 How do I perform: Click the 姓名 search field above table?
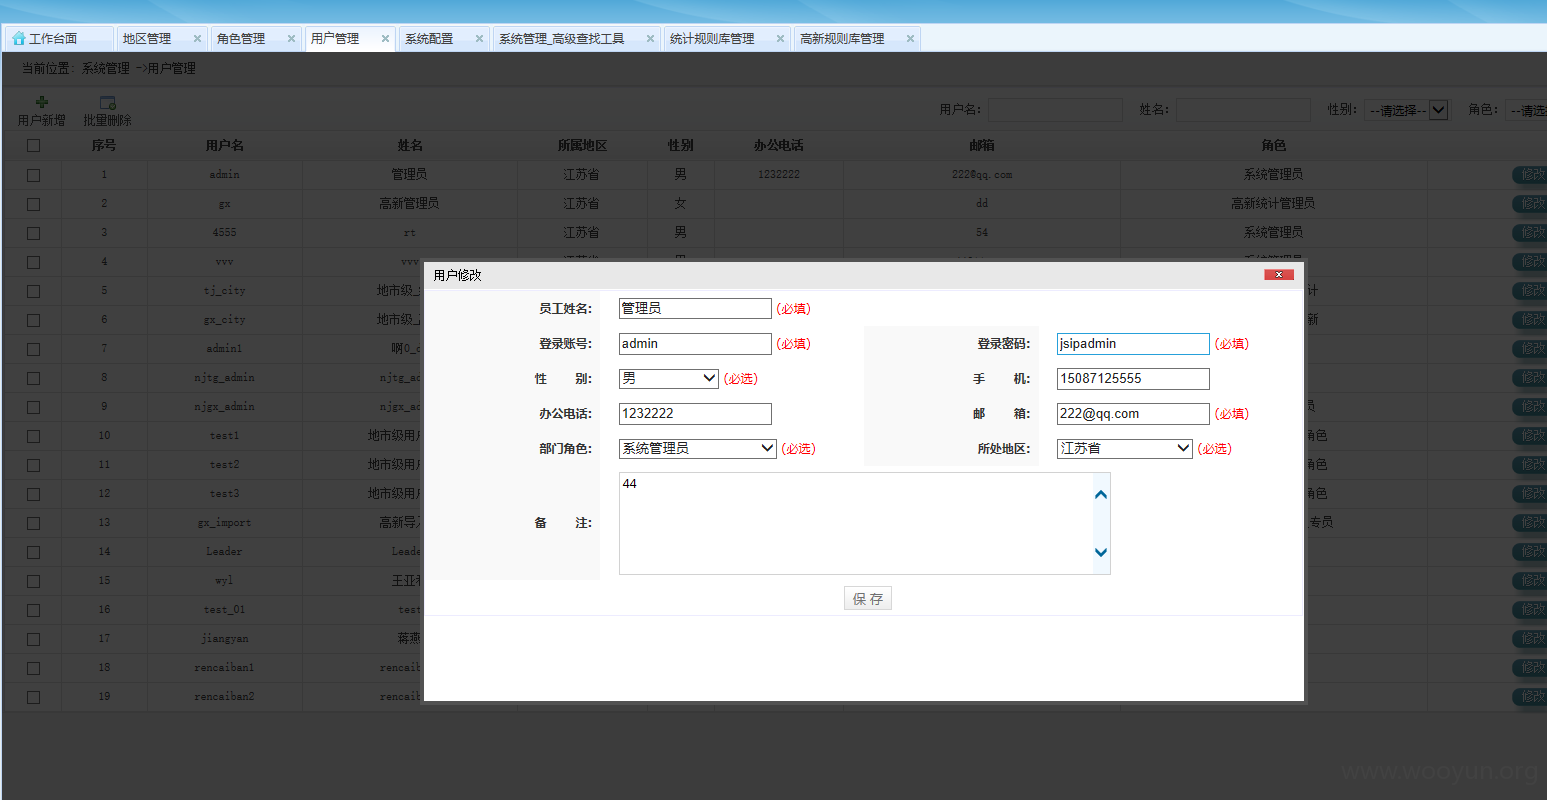1242,110
